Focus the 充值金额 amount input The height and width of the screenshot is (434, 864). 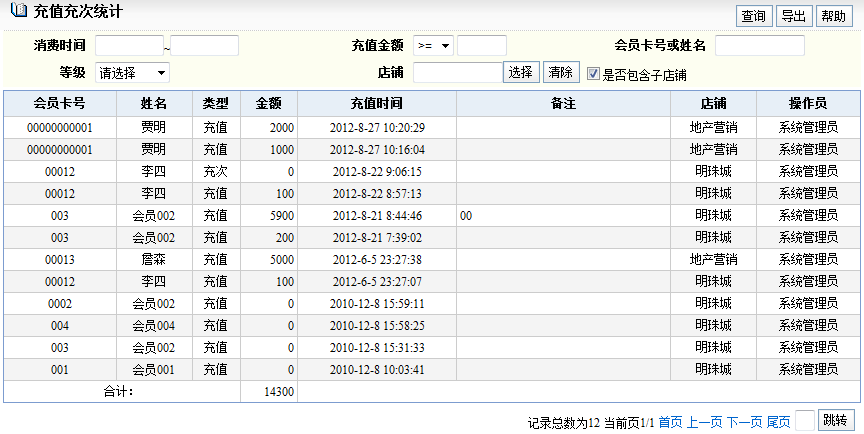482,45
